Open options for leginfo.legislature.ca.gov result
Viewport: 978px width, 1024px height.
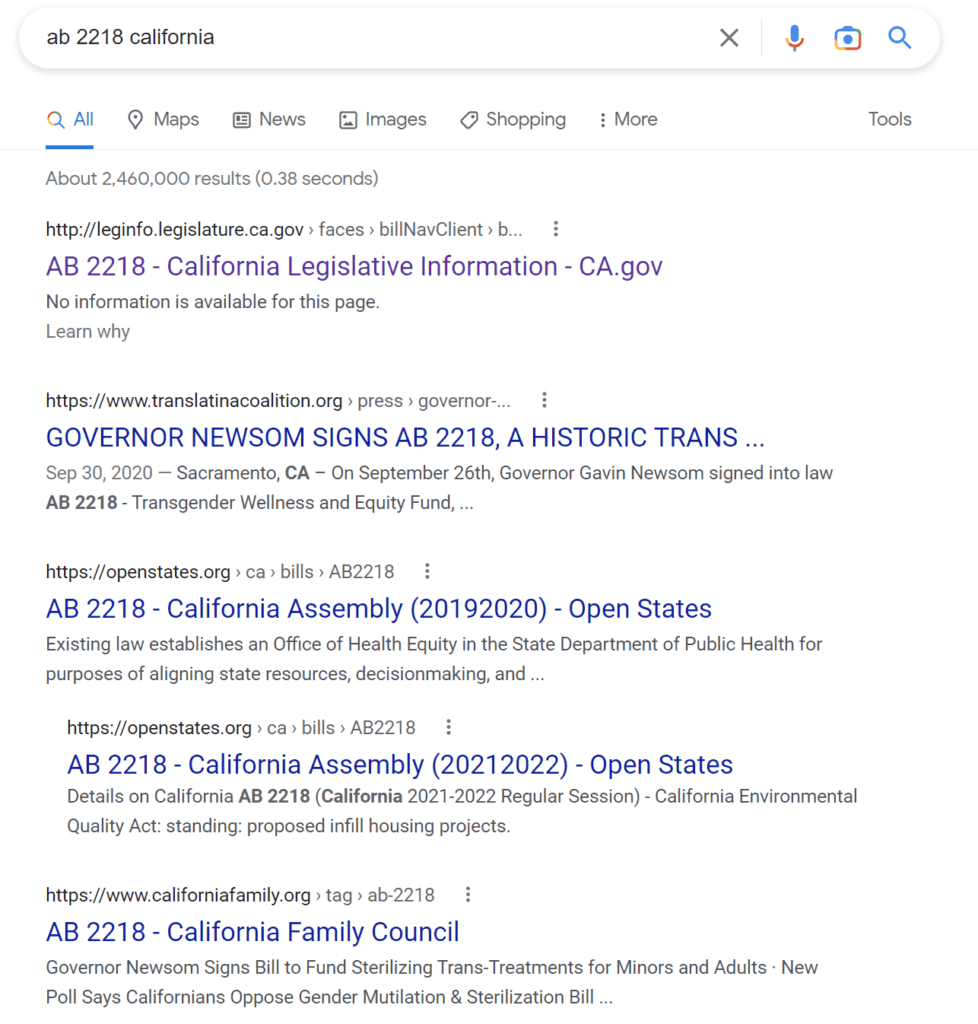pos(556,229)
